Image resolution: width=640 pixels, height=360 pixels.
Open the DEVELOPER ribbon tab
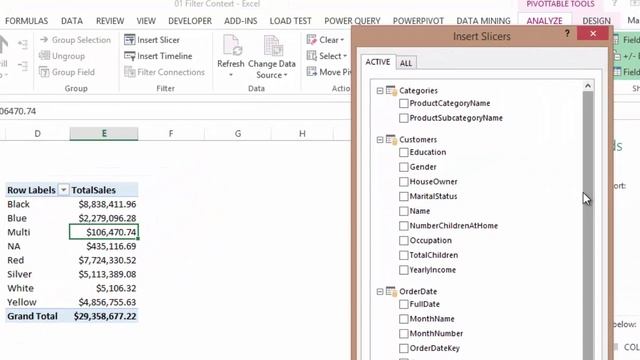coord(190,21)
